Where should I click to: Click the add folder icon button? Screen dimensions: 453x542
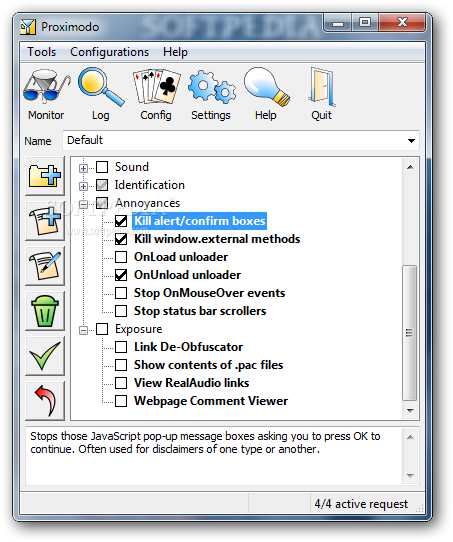pos(45,176)
